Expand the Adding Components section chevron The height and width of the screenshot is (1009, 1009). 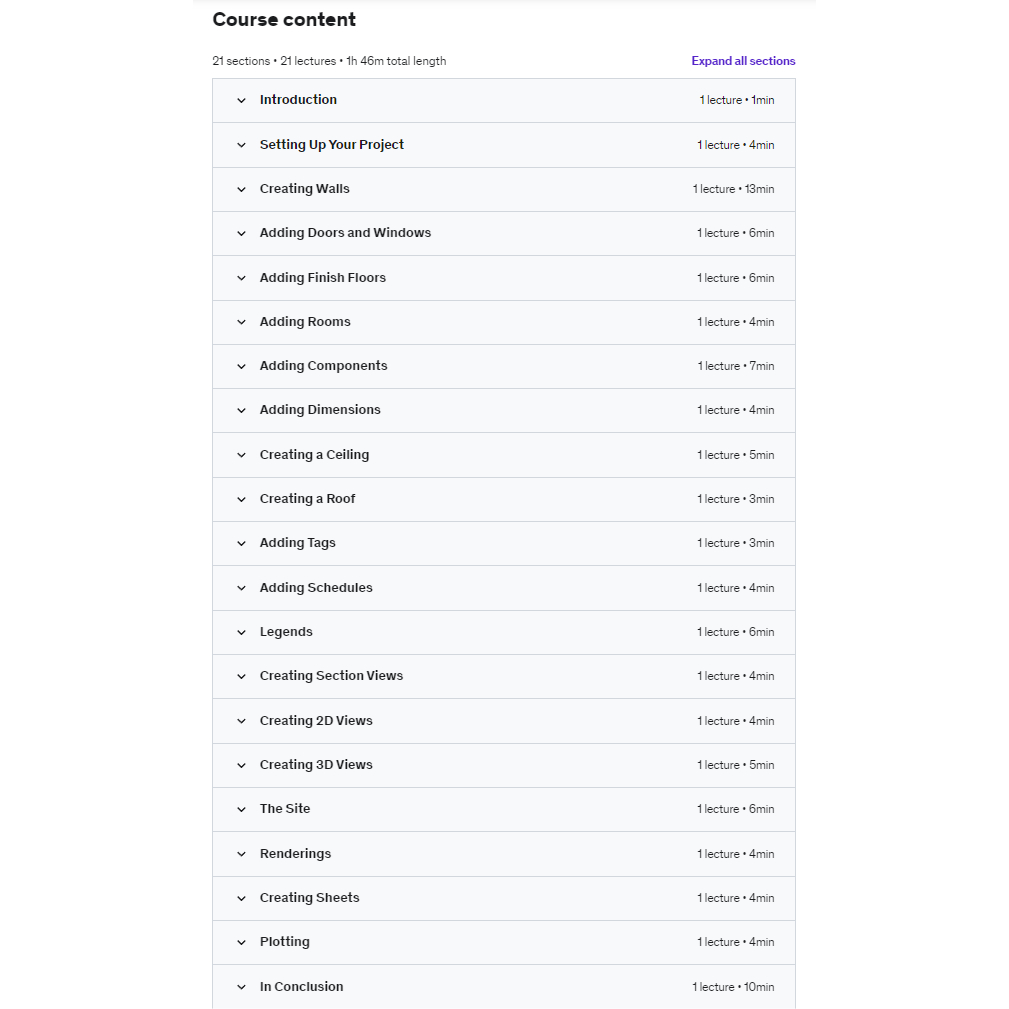point(241,366)
